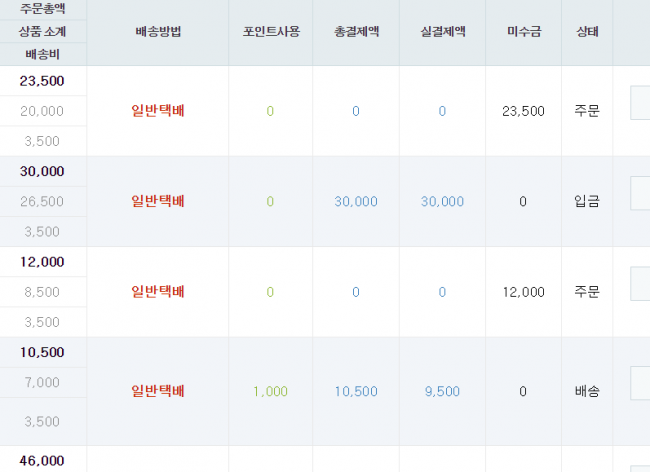Click the 포인트사용 column header
This screenshot has height=472, width=650.
[x=271, y=32]
